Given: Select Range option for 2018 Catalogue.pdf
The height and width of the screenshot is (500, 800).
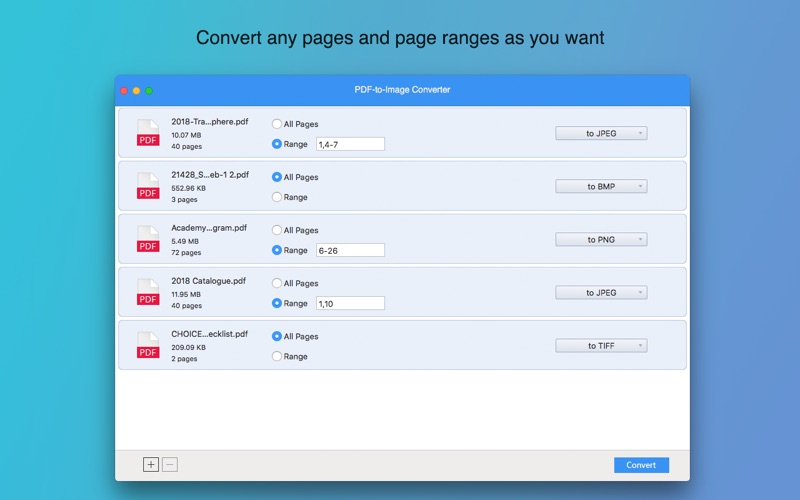Looking at the screenshot, I should 277,303.
